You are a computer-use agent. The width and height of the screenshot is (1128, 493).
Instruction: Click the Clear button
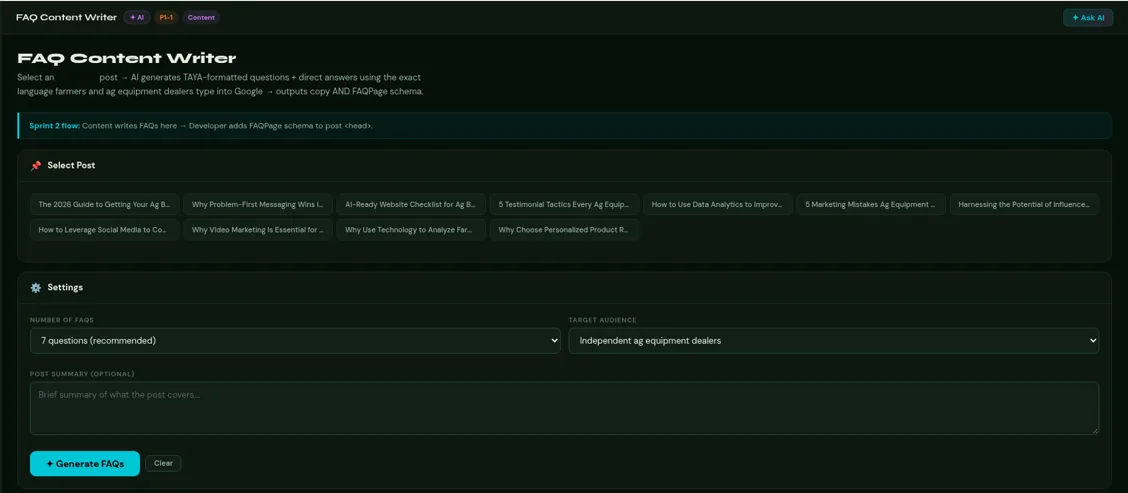click(163, 463)
